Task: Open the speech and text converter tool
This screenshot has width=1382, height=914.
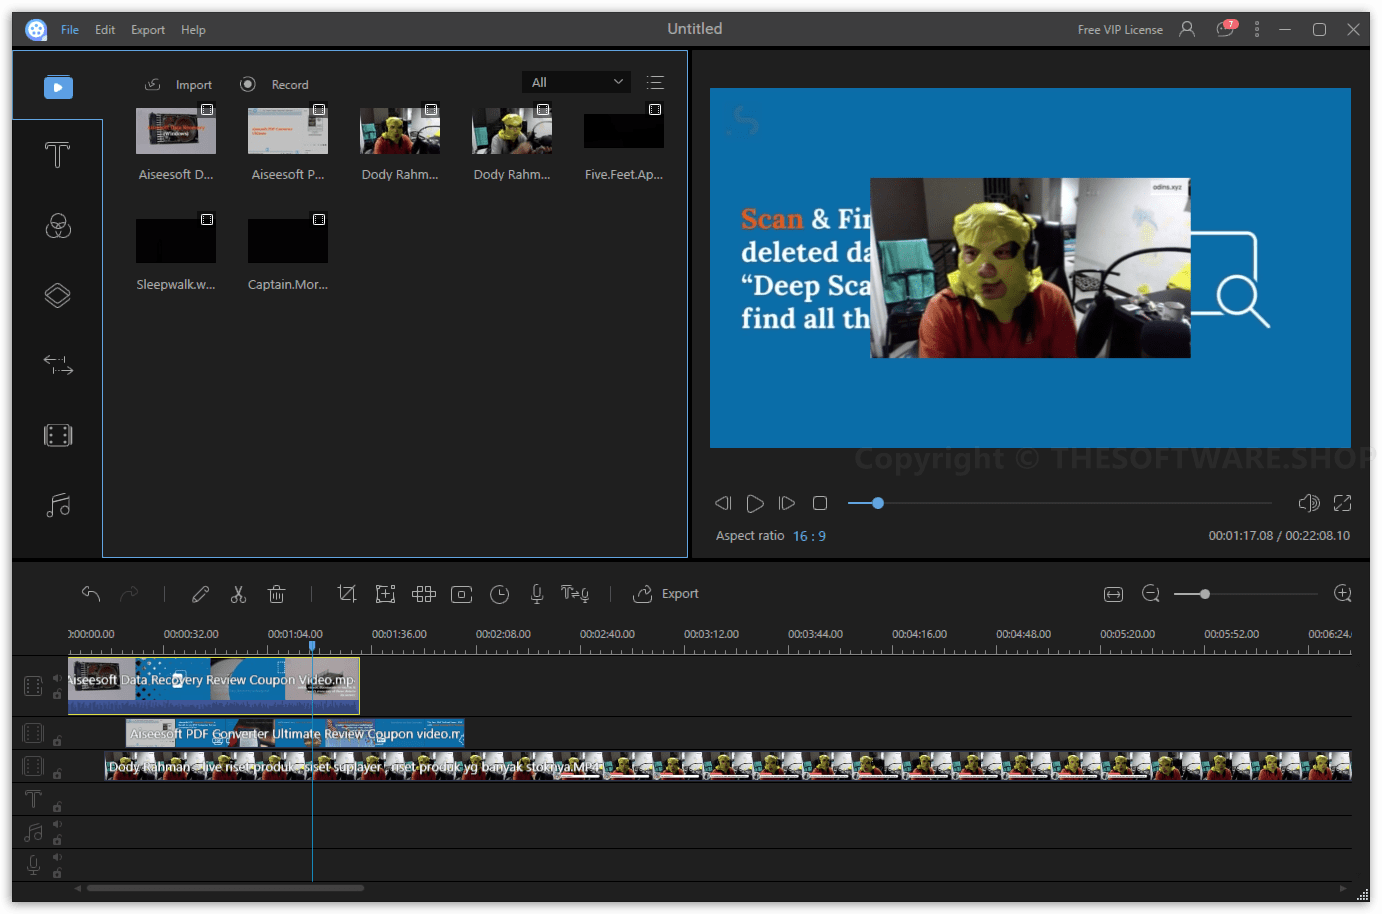Action: (575, 594)
